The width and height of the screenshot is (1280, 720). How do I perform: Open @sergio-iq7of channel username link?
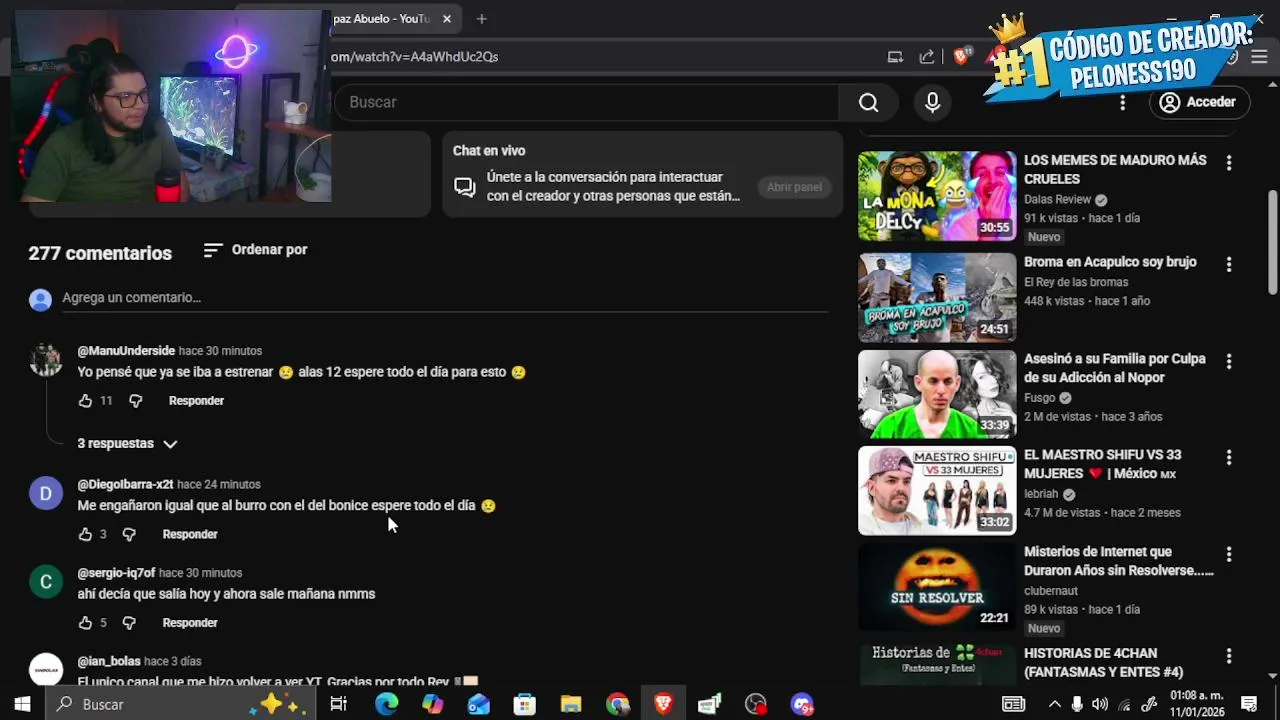(x=116, y=573)
